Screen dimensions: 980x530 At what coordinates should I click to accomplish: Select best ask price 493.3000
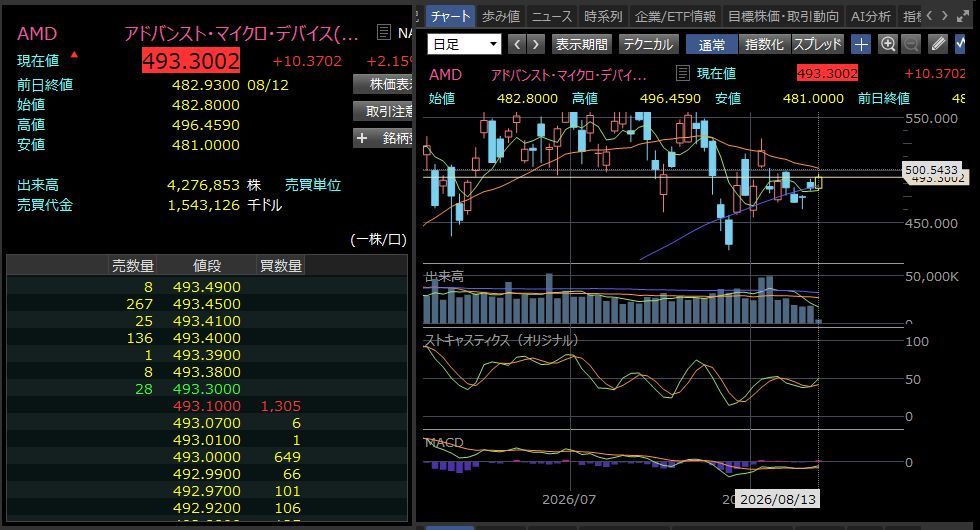pyautogui.click(x=206, y=389)
